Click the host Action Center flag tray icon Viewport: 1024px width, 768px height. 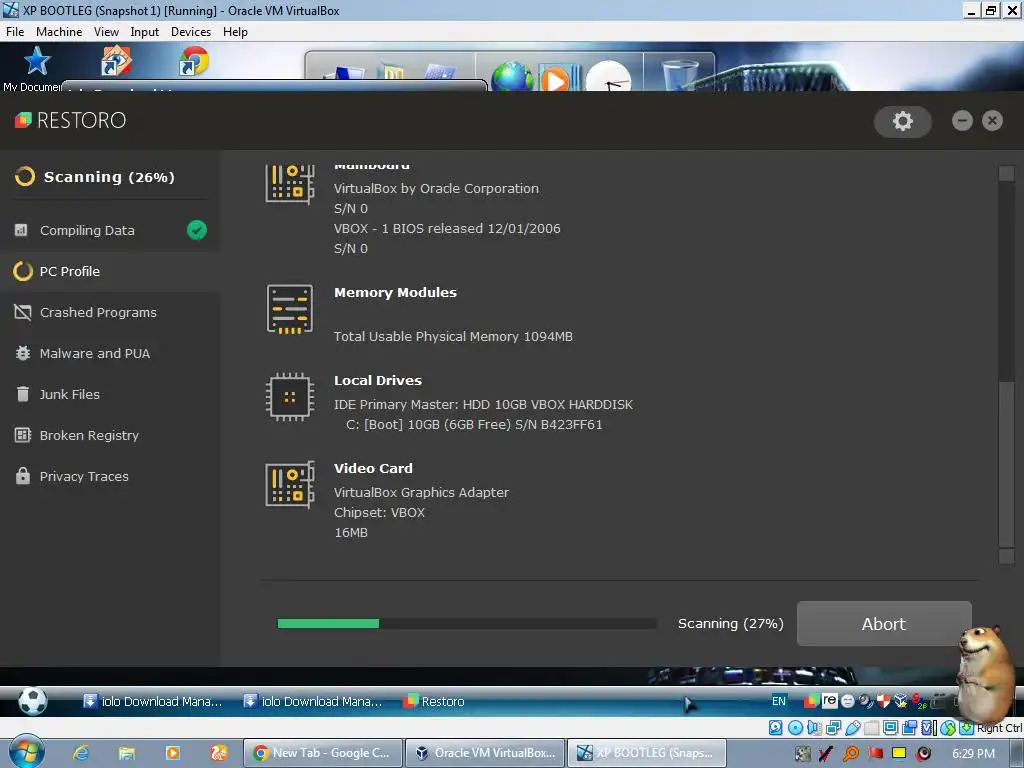[x=875, y=753]
